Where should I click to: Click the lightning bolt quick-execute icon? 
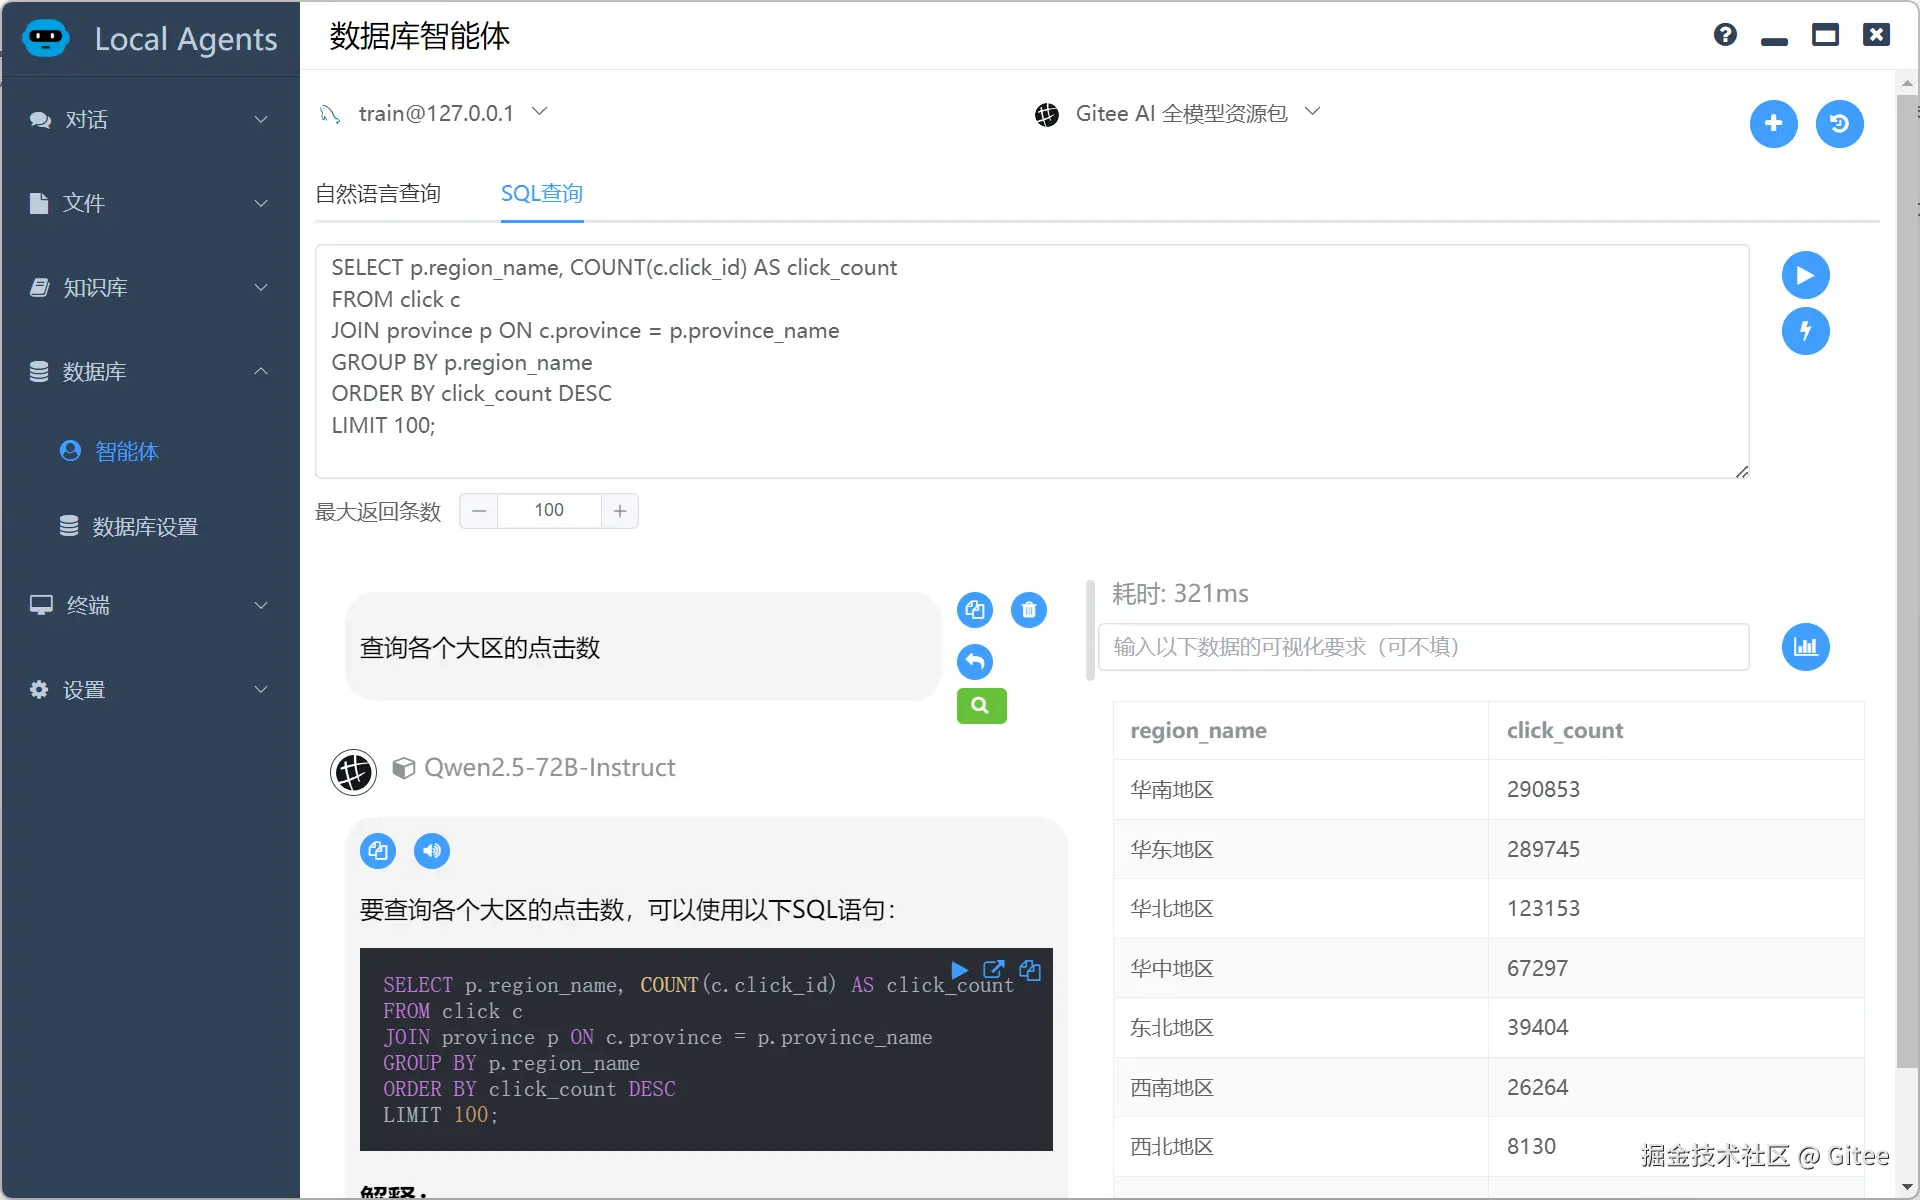point(1805,331)
